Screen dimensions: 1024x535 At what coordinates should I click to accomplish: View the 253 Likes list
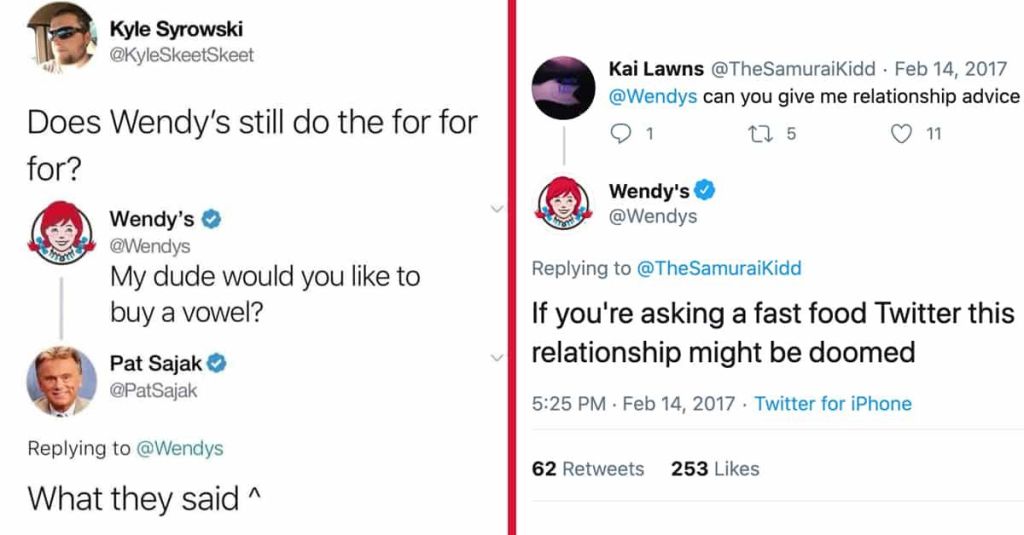point(715,469)
